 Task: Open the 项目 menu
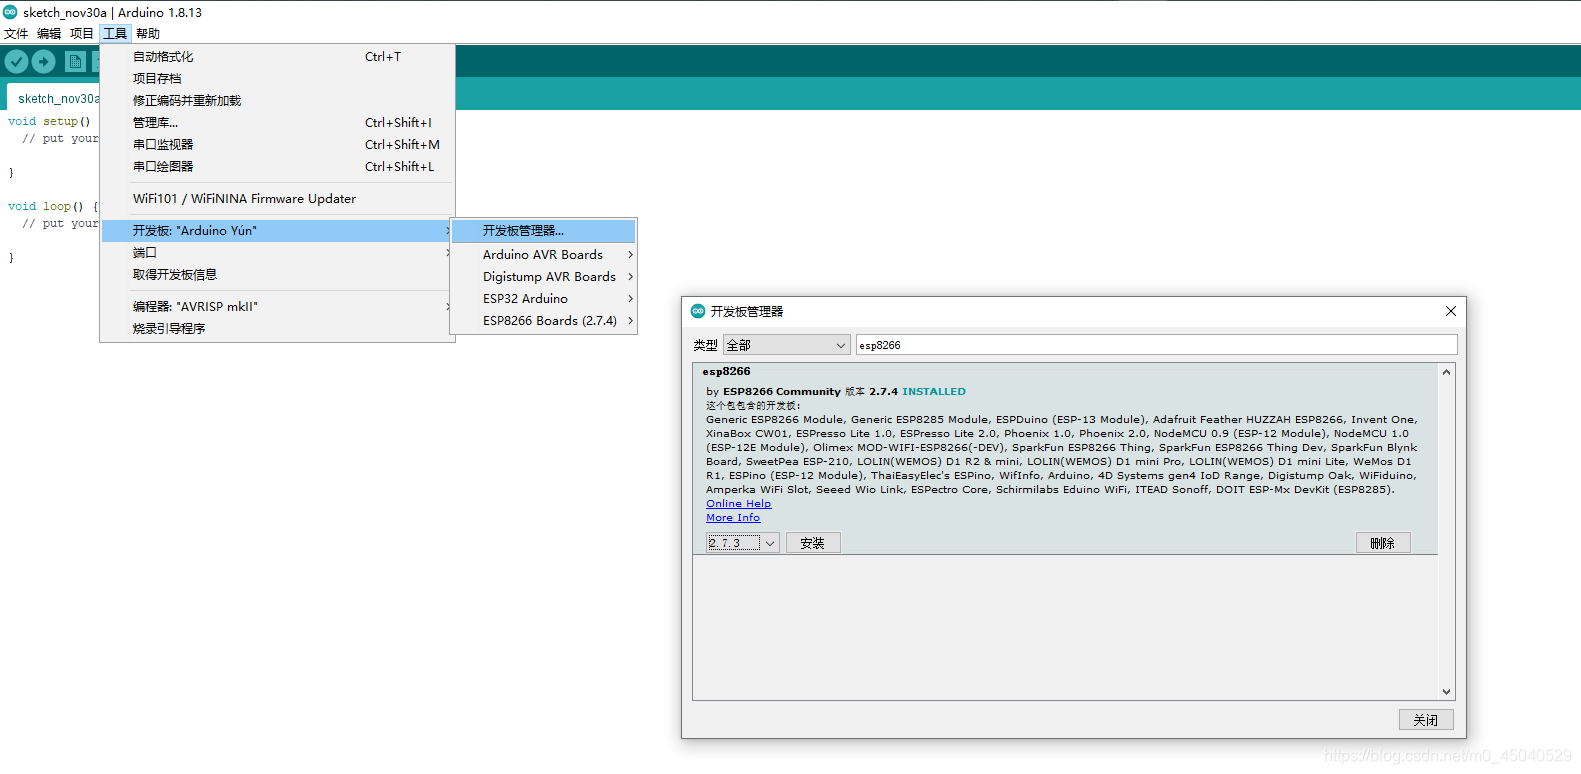(82, 33)
